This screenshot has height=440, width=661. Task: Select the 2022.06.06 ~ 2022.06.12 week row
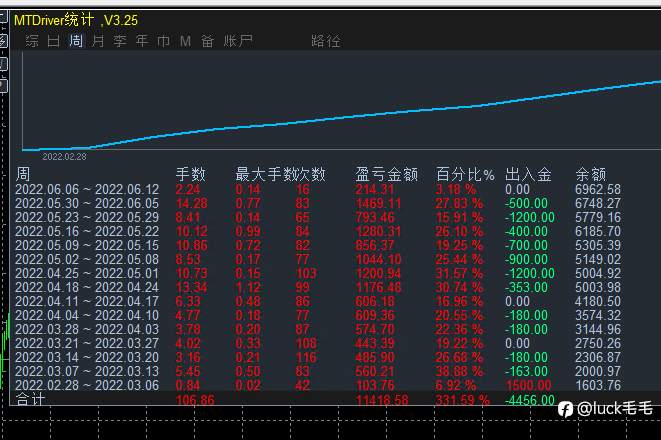point(87,189)
